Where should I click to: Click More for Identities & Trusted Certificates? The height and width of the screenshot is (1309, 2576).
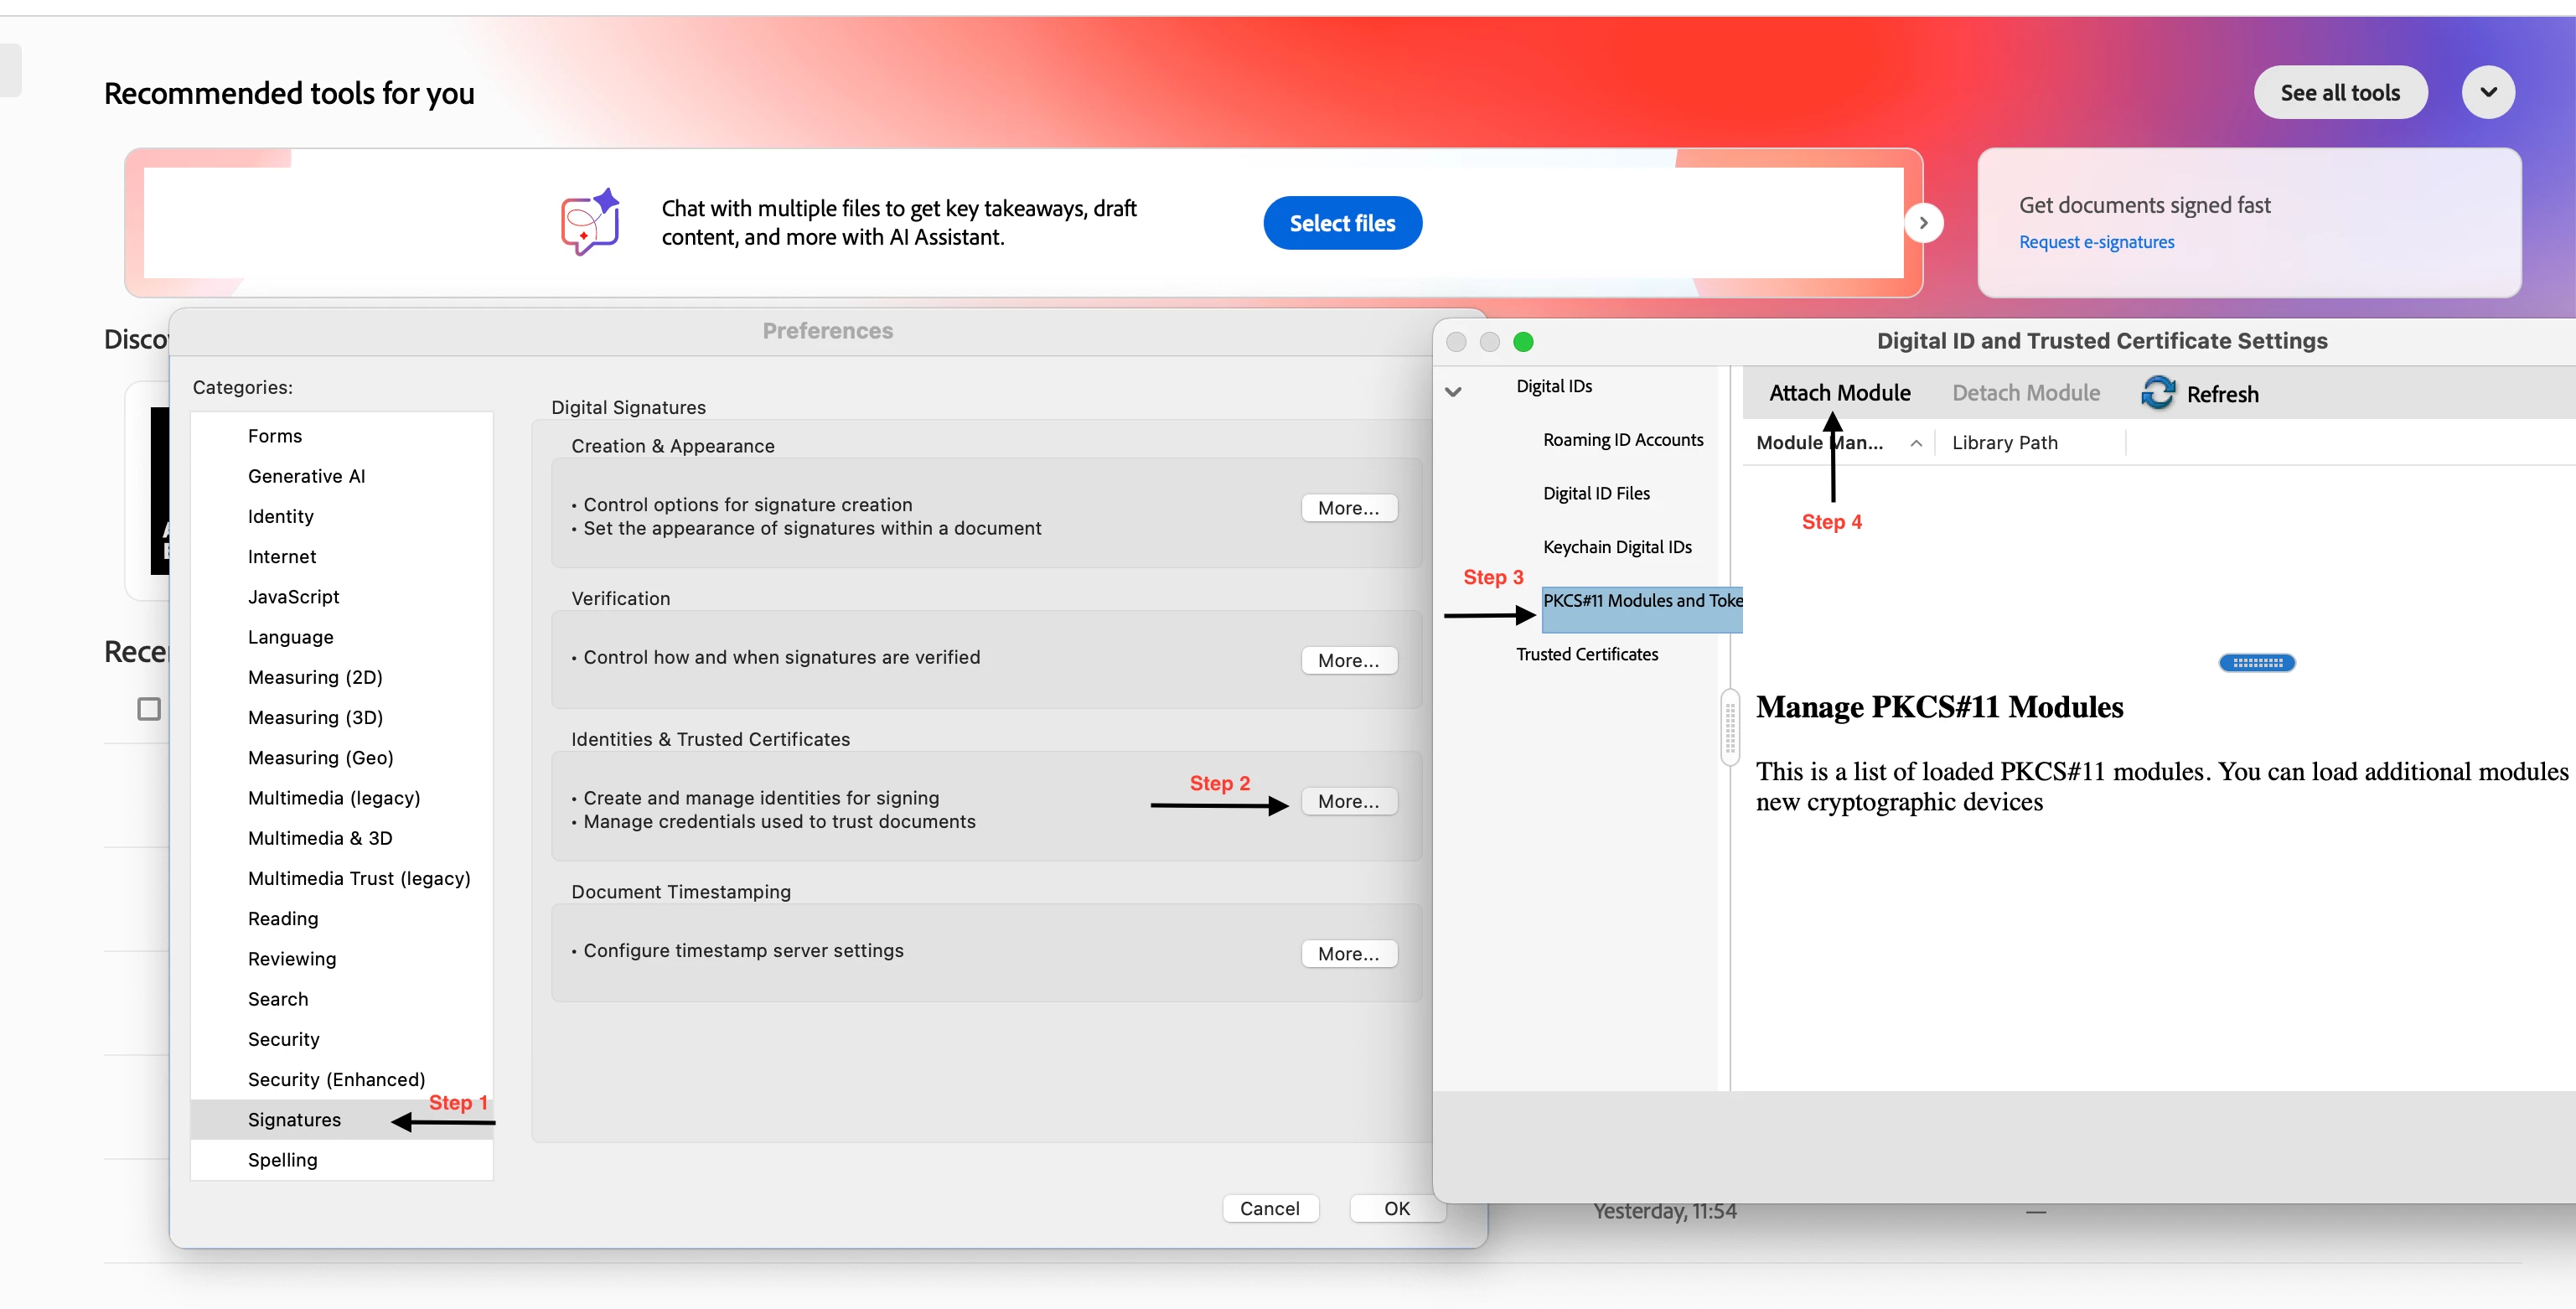pos(1347,801)
